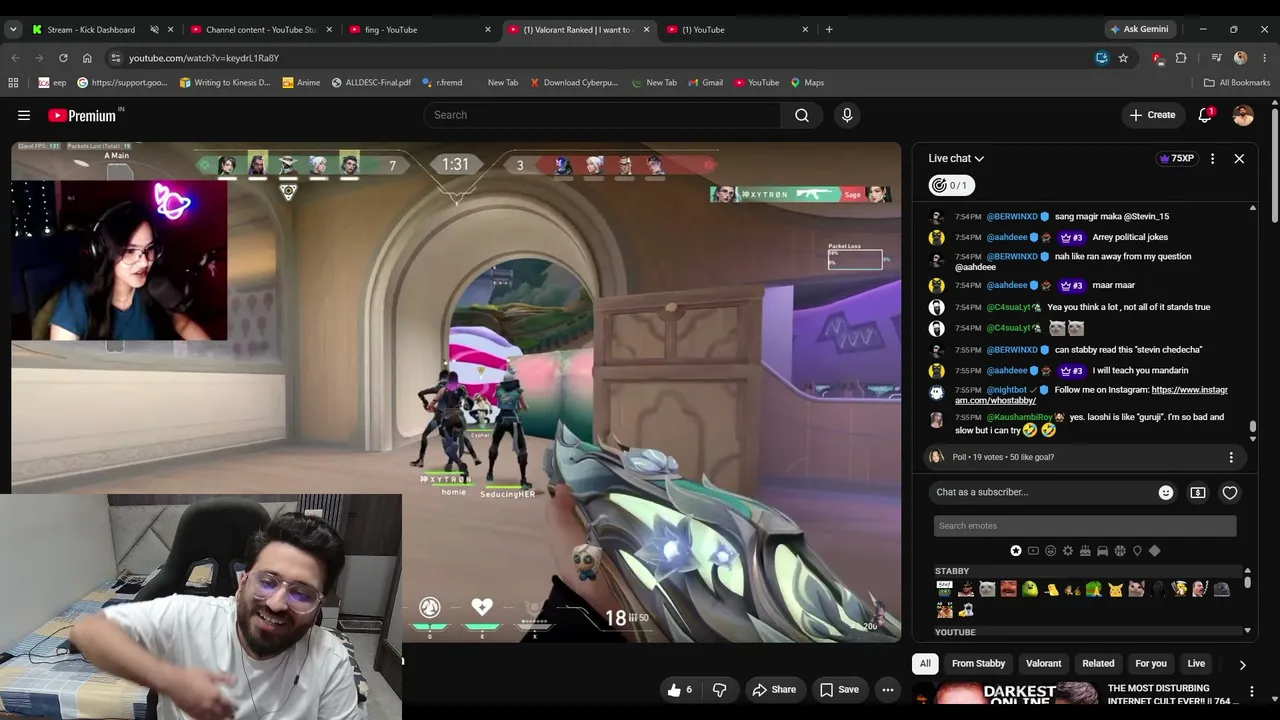The width and height of the screenshot is (1280, 720).
Task: Start voice search with the microphone
Action: [x=847, y=115]
